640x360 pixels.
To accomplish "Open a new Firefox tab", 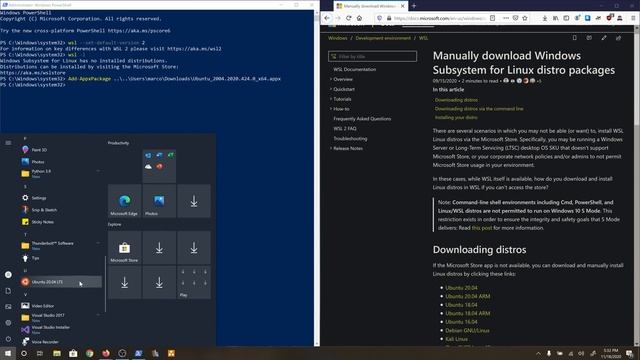I will click(x=414, y=6).
